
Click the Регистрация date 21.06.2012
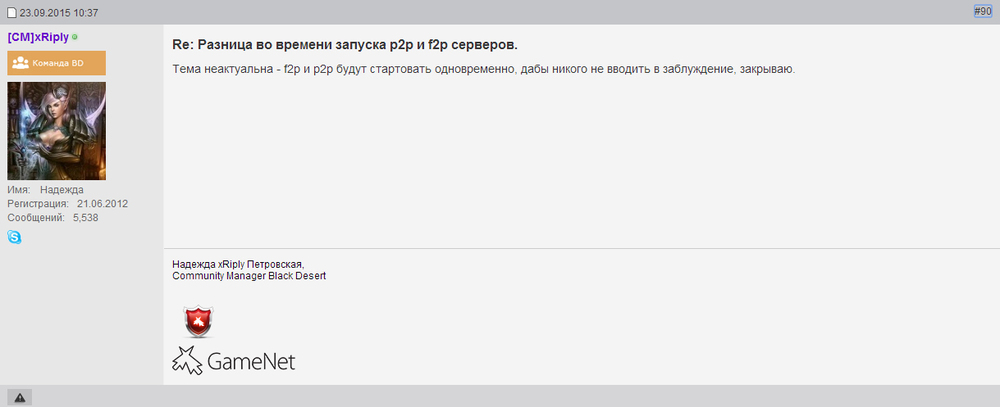click(102, 203)
